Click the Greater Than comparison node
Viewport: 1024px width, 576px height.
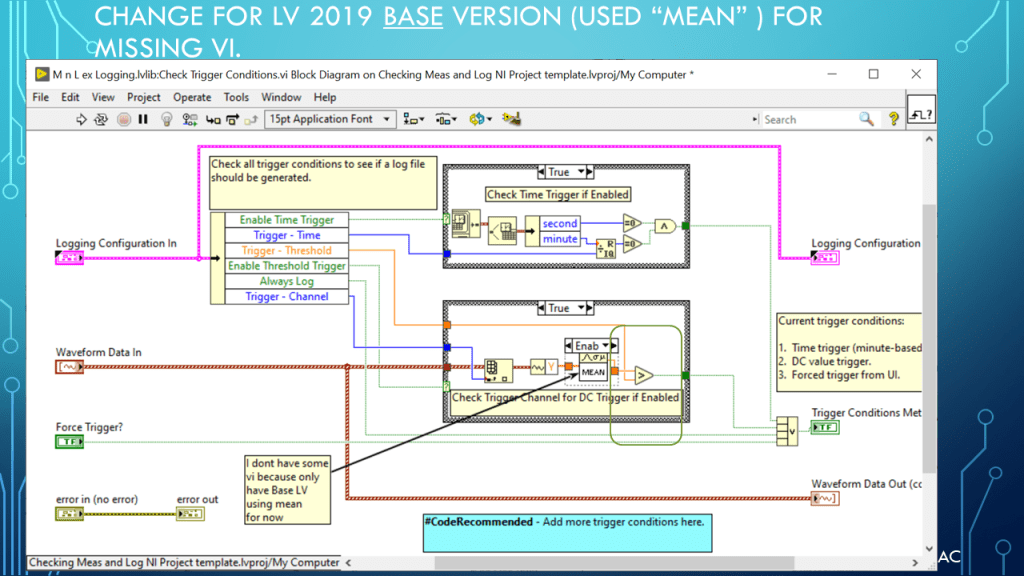click(643, 375)
